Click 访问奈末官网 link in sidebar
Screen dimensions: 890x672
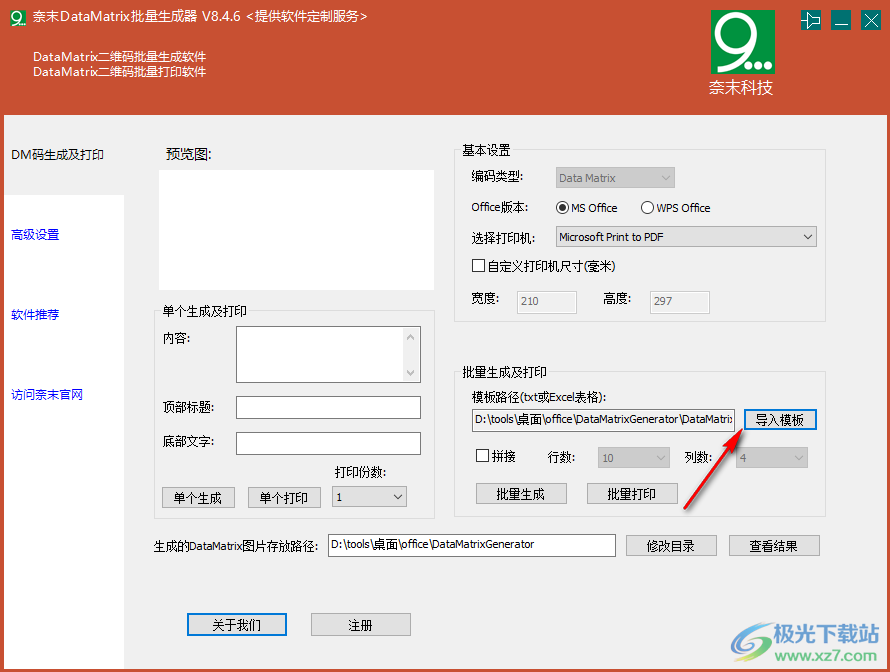click(x=47, y=394)
